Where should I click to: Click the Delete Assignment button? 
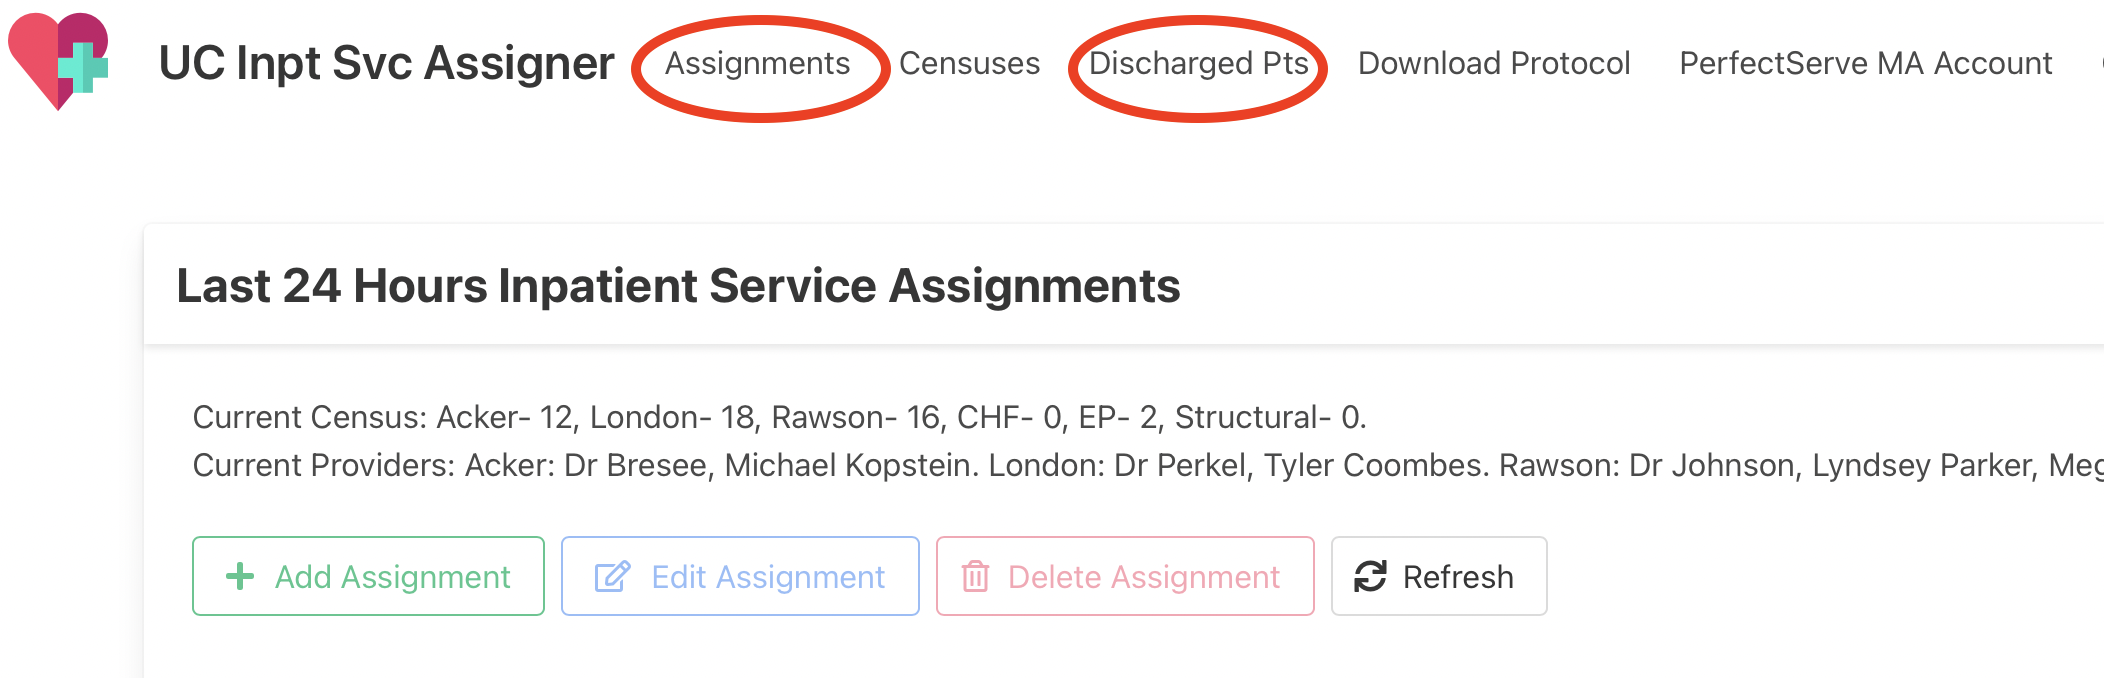[x=1125, y=576]
